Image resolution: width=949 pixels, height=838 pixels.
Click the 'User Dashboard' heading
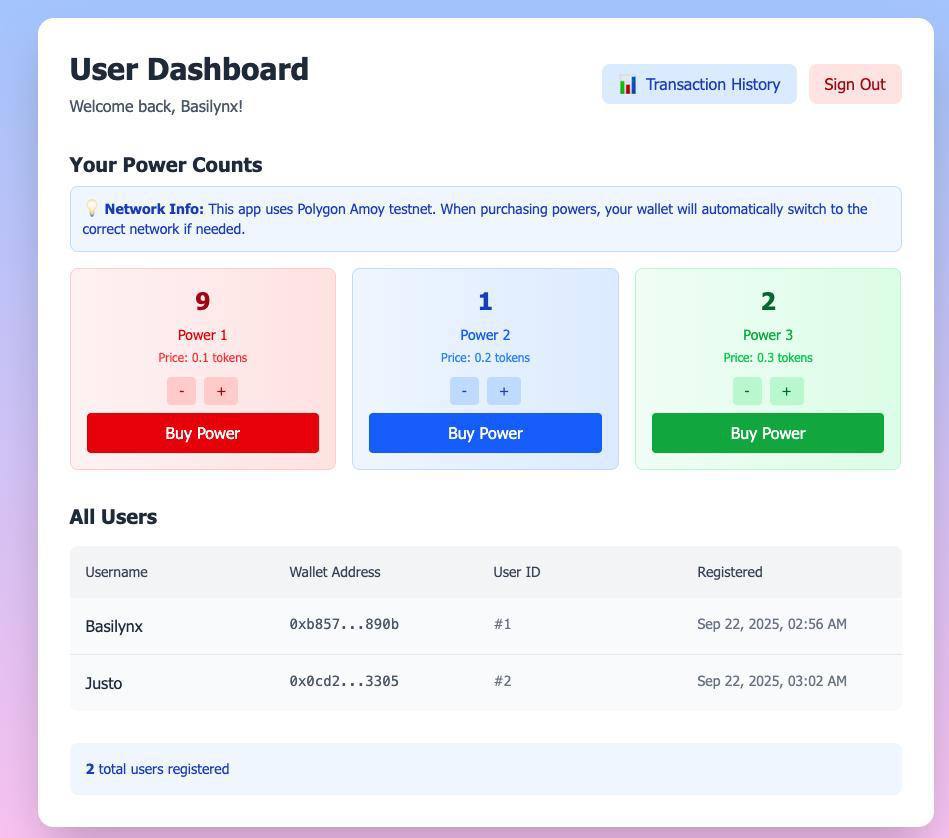[189, 69]
